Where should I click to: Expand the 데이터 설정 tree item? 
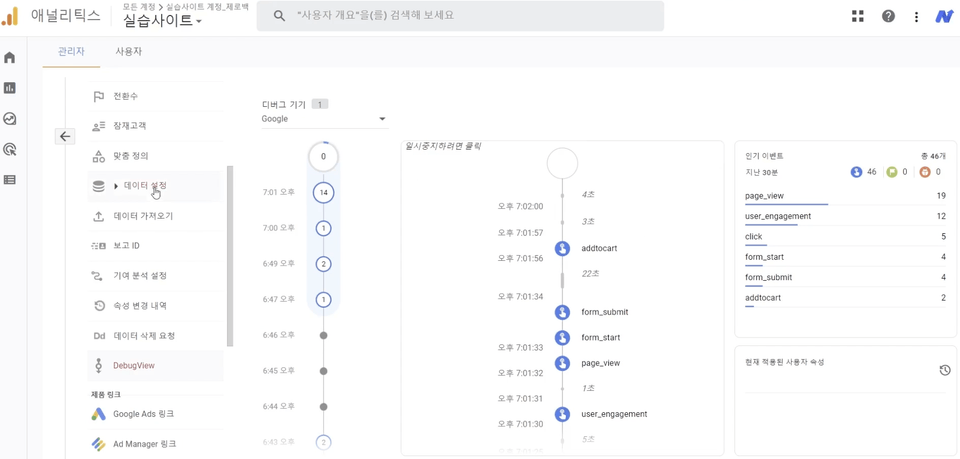[116, 186]
